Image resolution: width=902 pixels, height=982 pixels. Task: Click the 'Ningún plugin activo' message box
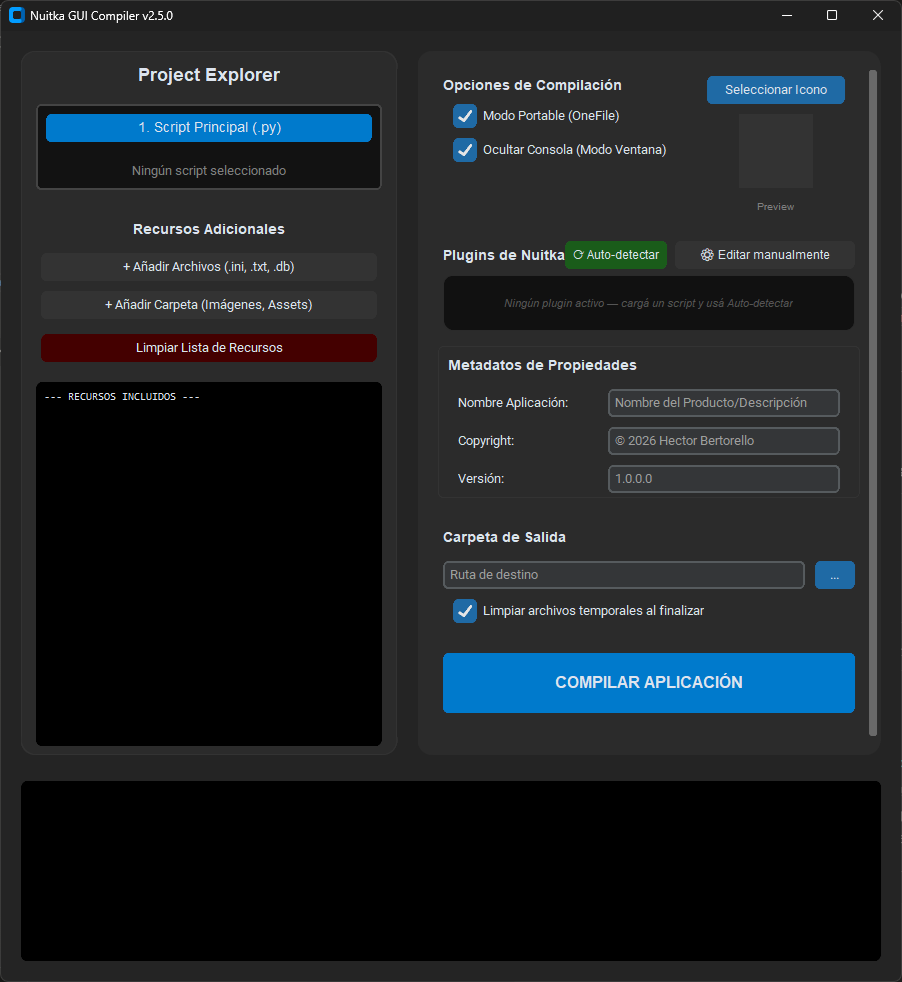[648, 303]
